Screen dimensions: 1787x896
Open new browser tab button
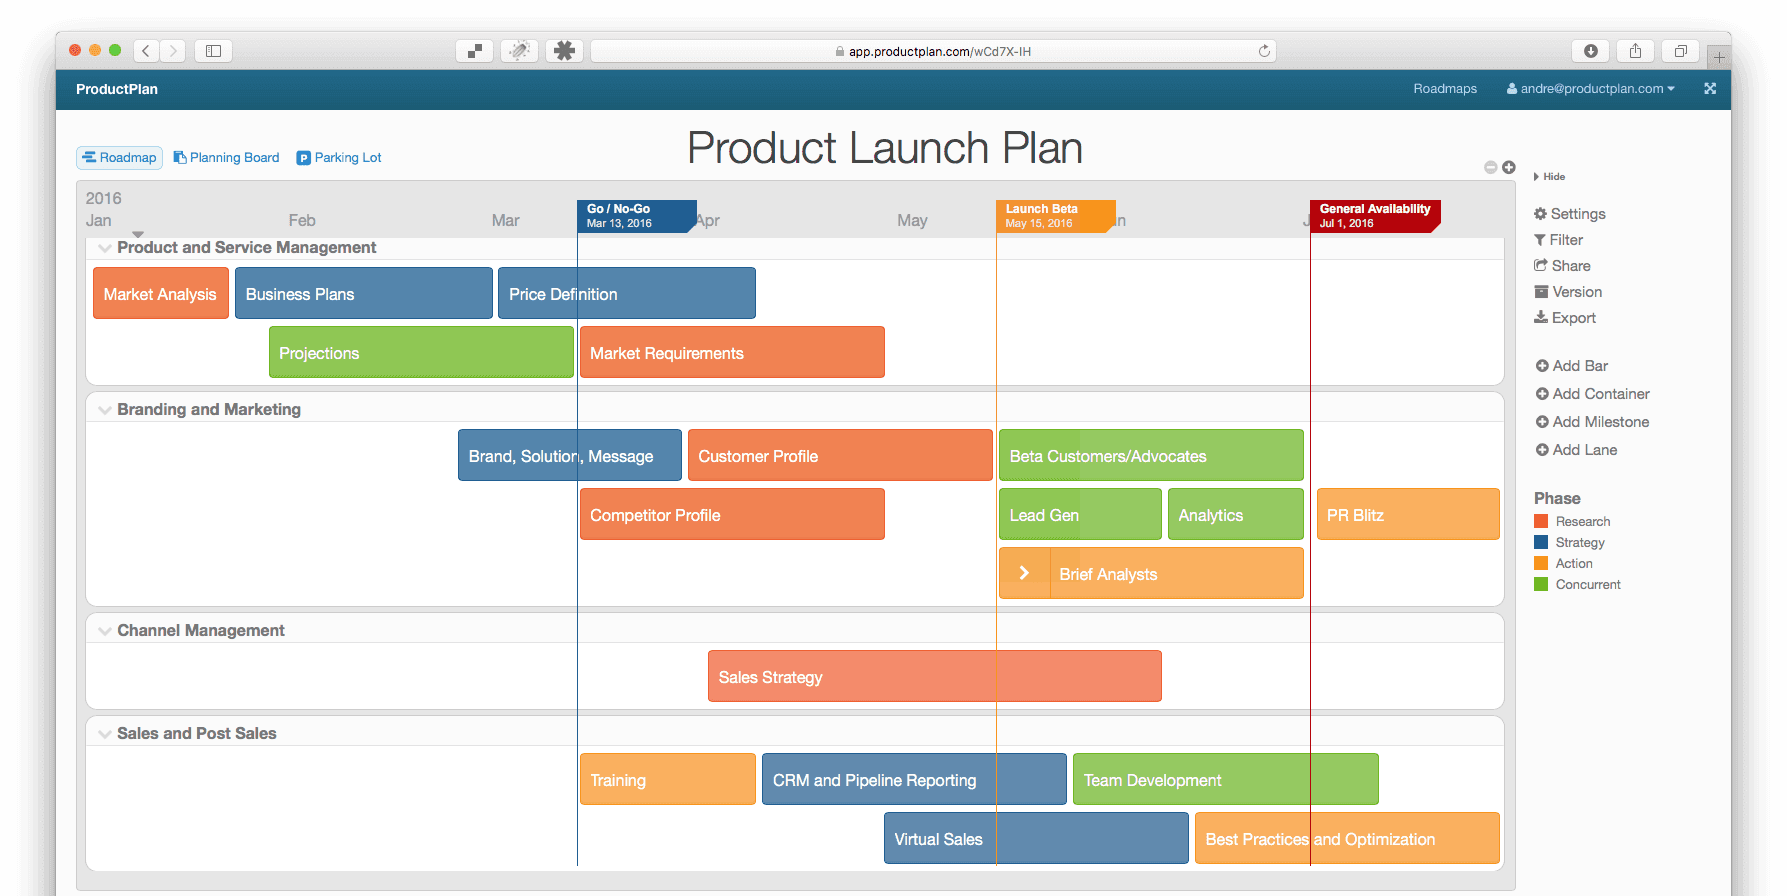pyautogui.click(x=1719, y=57)
